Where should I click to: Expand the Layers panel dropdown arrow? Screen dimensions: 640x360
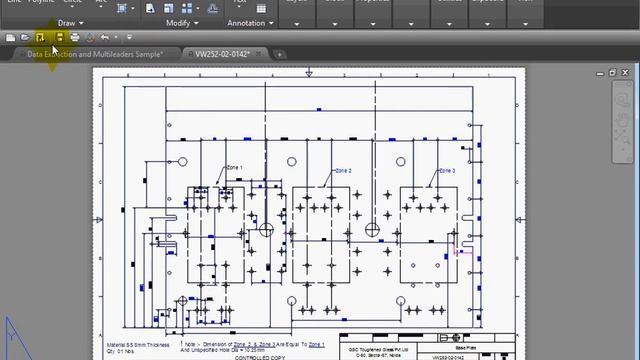pyautogui.click(x=297, y=24)
